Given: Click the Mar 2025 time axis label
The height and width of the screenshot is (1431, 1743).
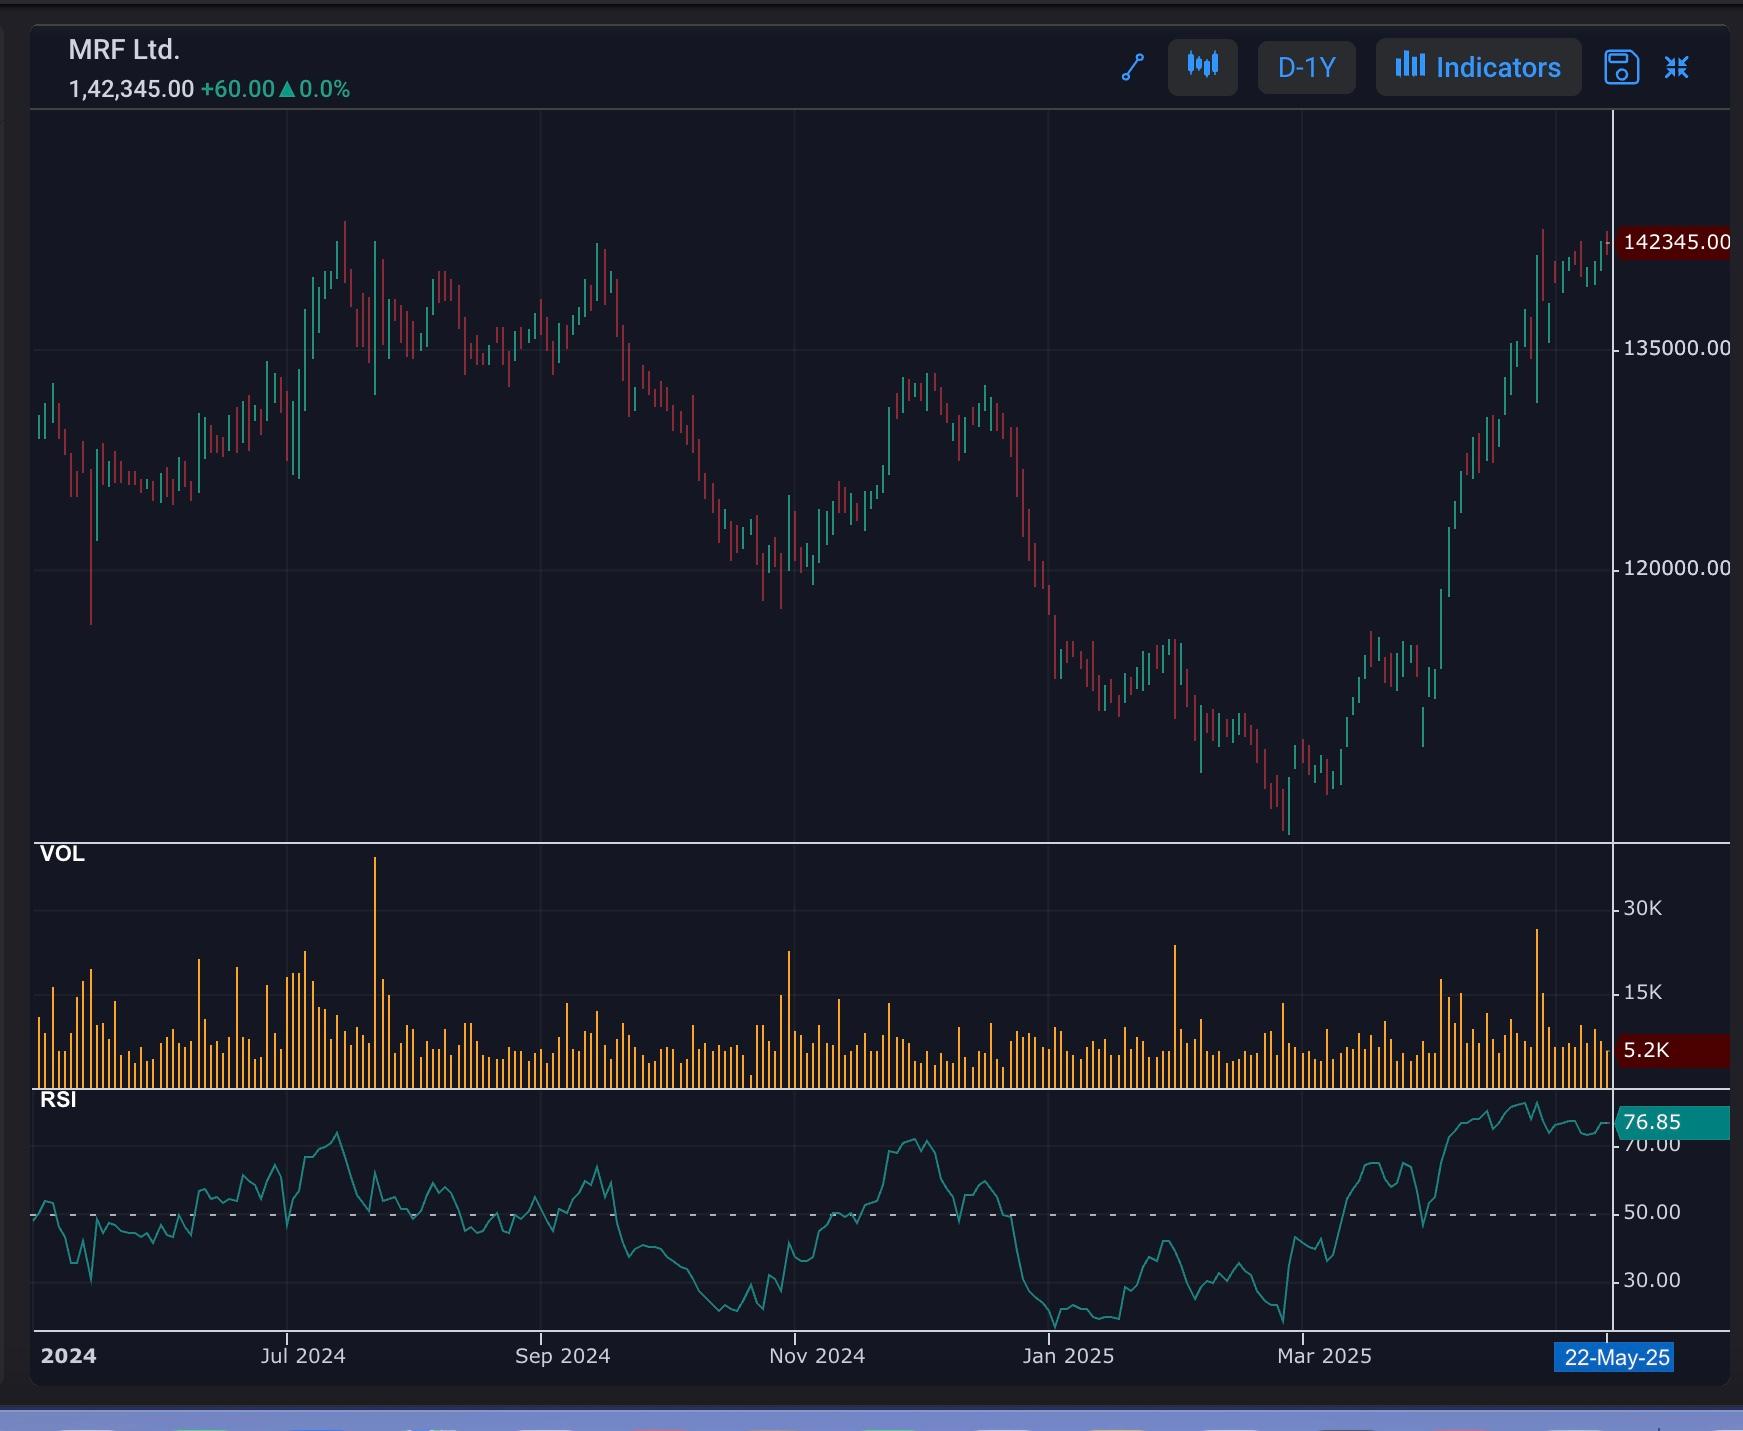Looking at the screenshot, I should [1324, 1356].
